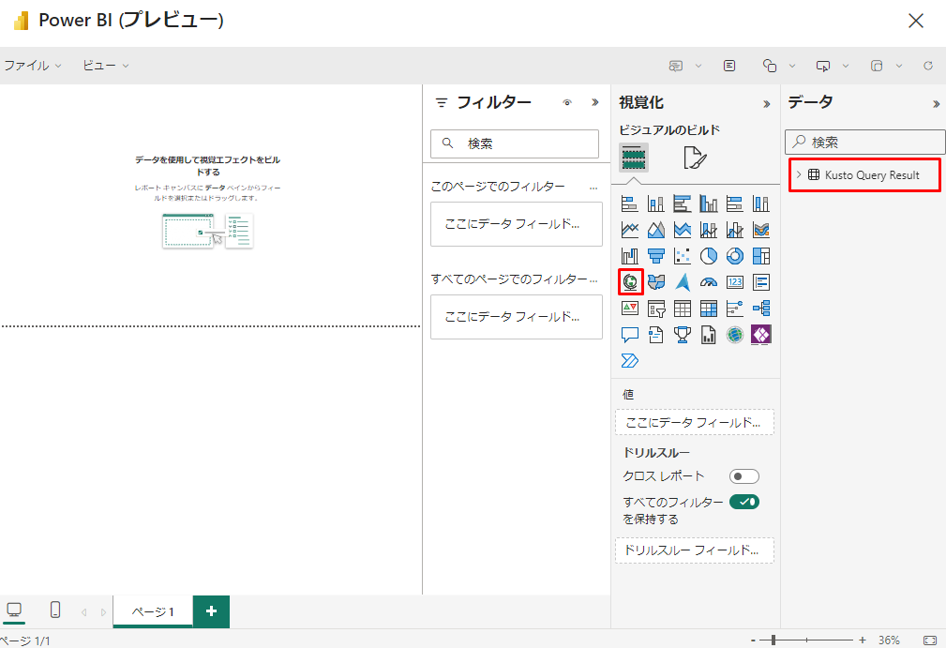Select the Scatter chart visual
Viewport: 946px width, 648px height.
(682, 256)
